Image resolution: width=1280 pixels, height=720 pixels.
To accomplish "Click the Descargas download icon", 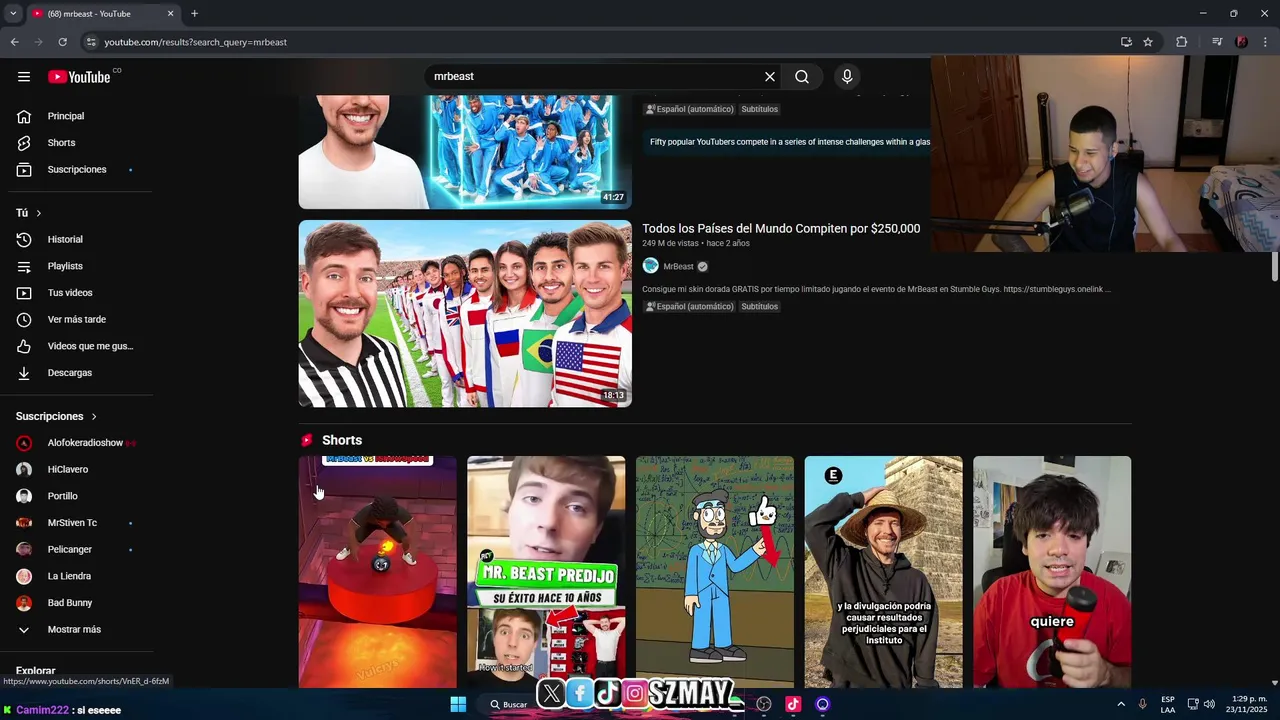I will 24,373.
